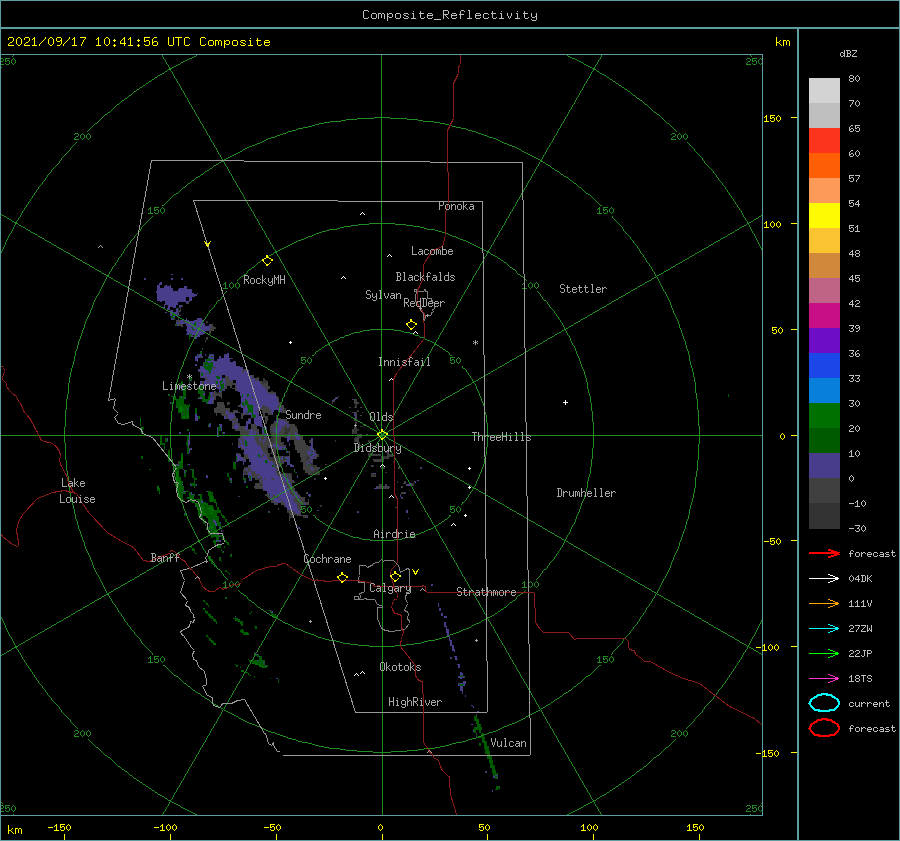
Task: Click the Airdrie city label
Action: tap(394, 534)
